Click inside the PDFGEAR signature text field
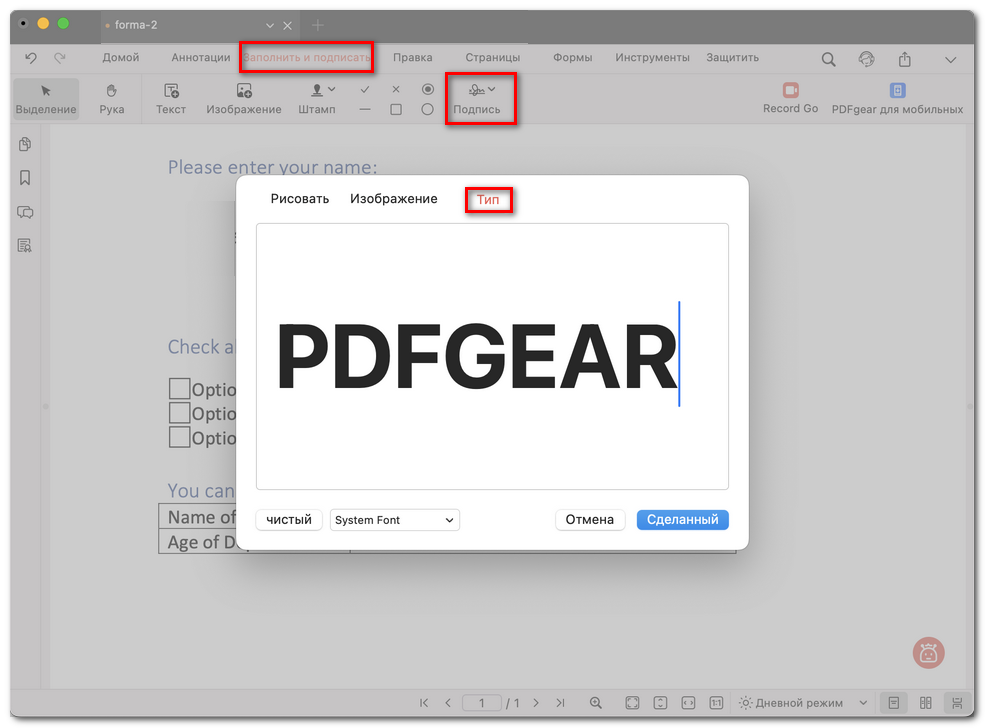 coord(492,356)
